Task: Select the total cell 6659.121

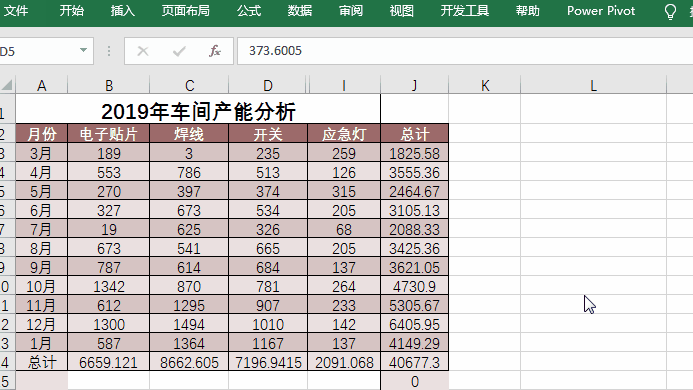Action: pos(109,362)
